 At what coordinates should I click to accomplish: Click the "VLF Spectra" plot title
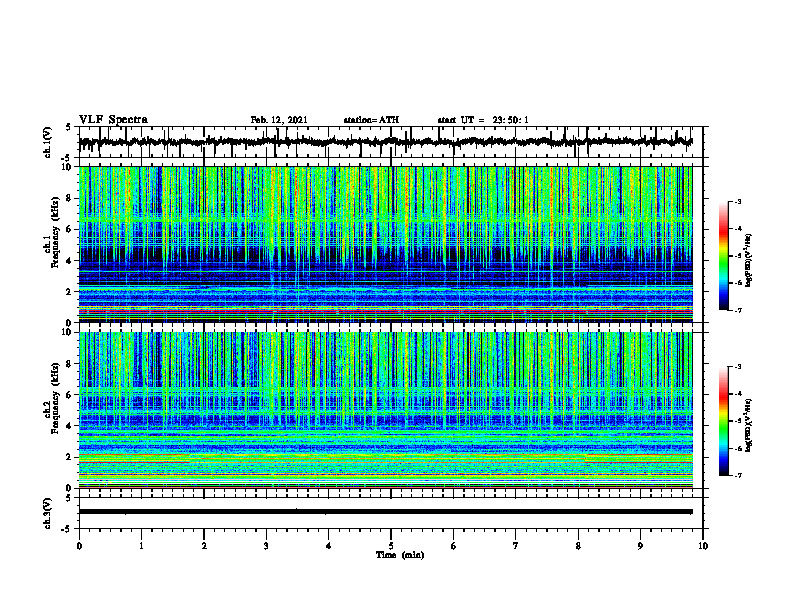[113, 120]
